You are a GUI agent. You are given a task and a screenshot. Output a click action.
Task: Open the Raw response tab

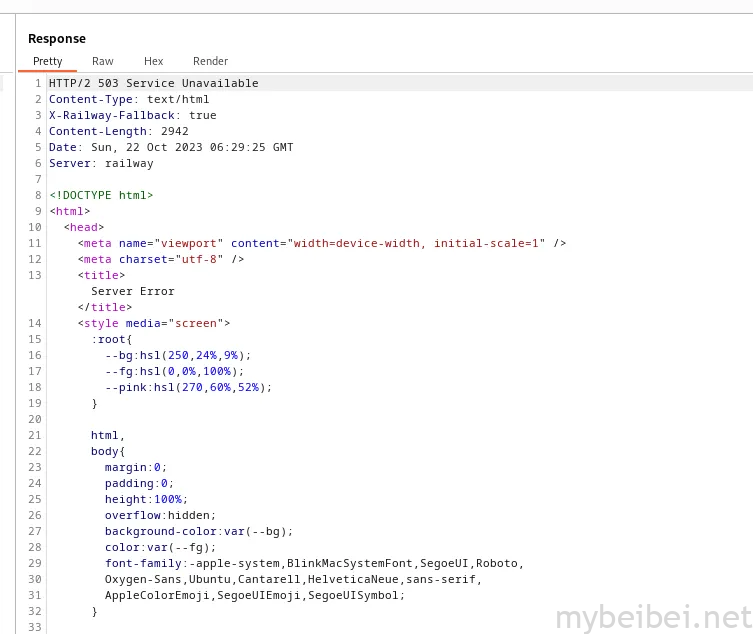[102, 61]
